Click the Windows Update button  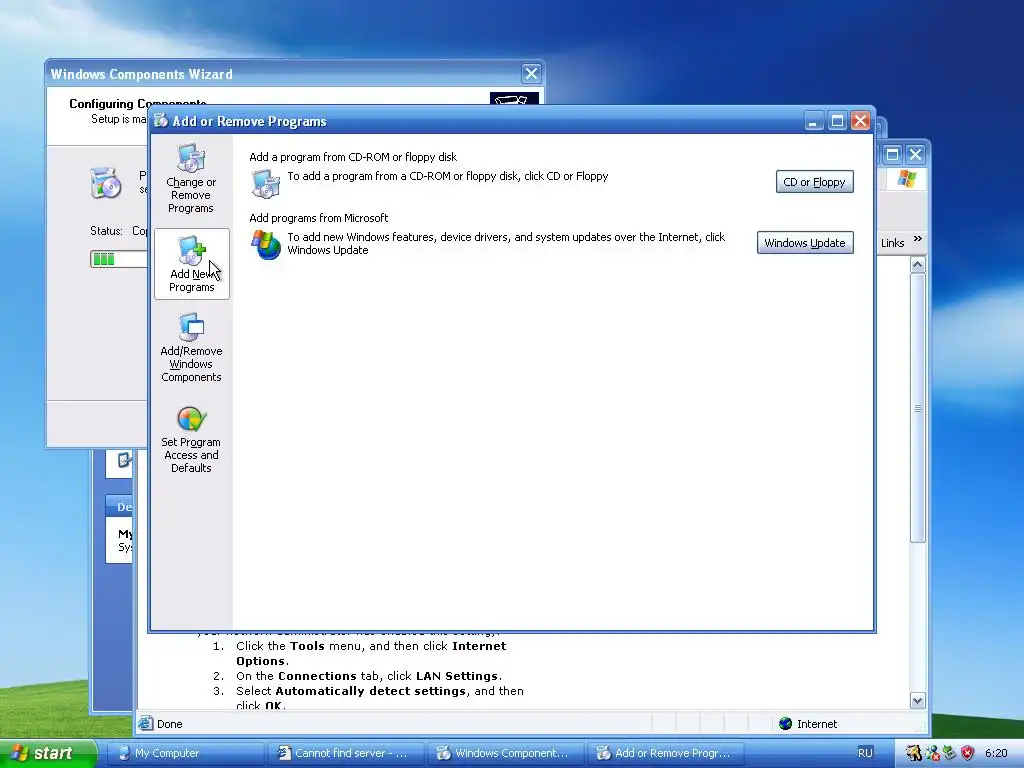[x=805, y=242]
